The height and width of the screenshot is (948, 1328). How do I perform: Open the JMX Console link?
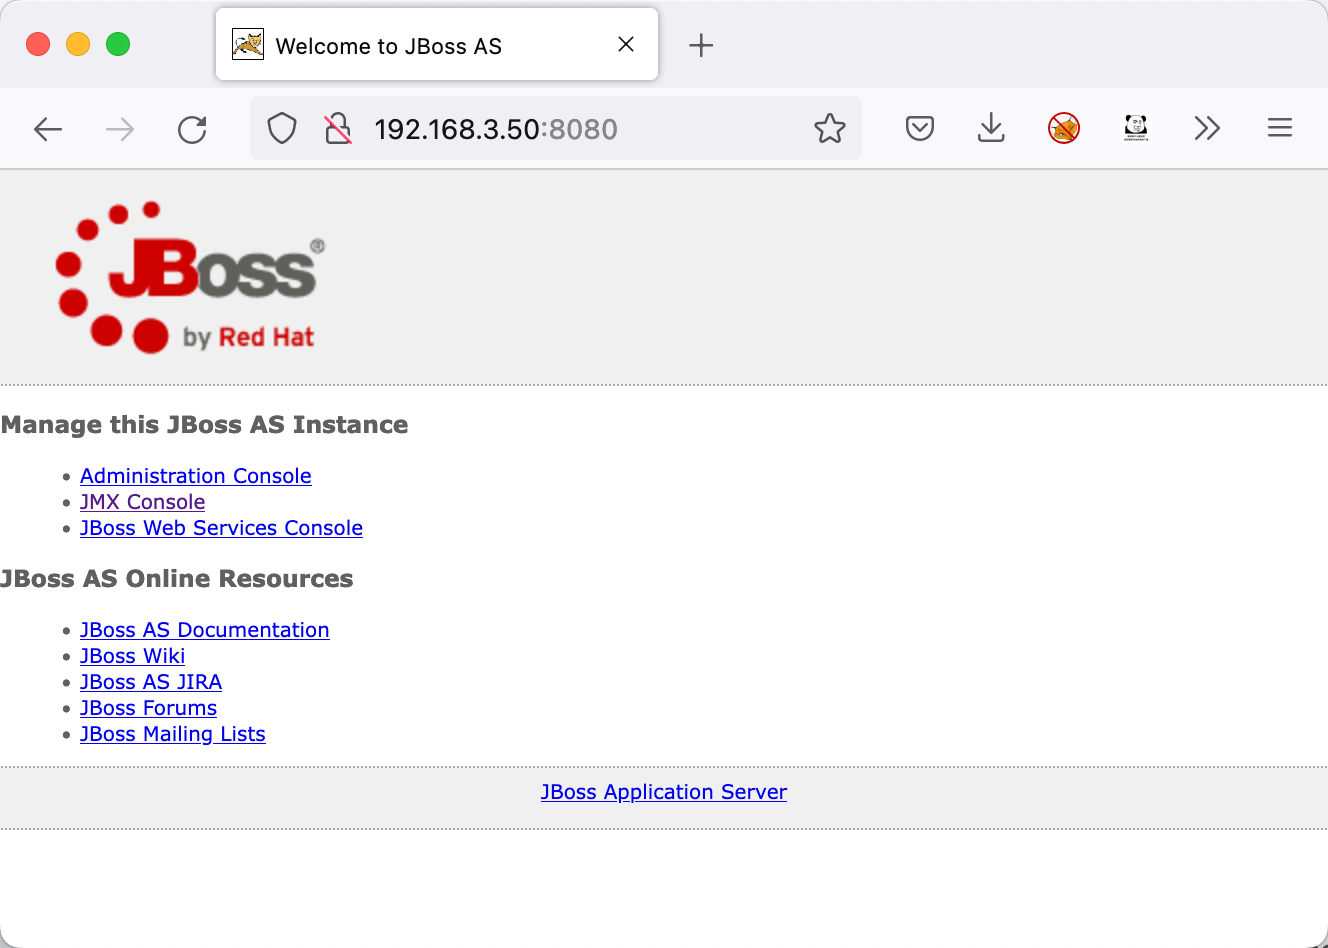(142, 502)
